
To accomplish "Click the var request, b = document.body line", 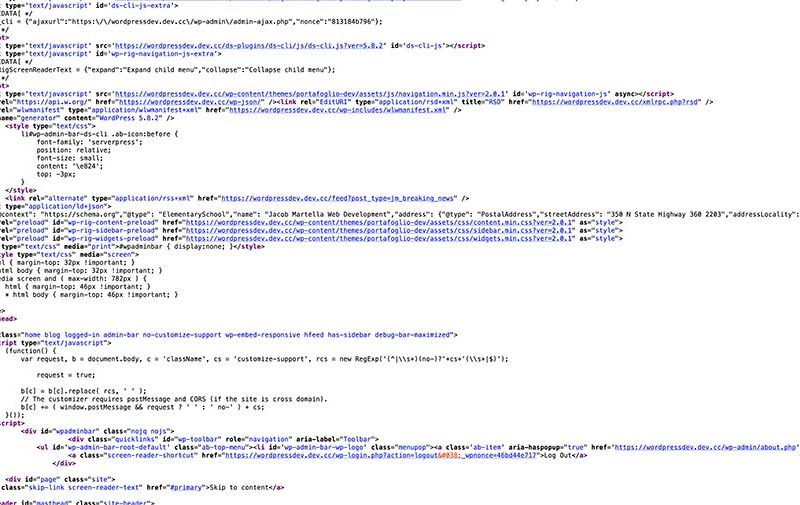I will point(265,359).
